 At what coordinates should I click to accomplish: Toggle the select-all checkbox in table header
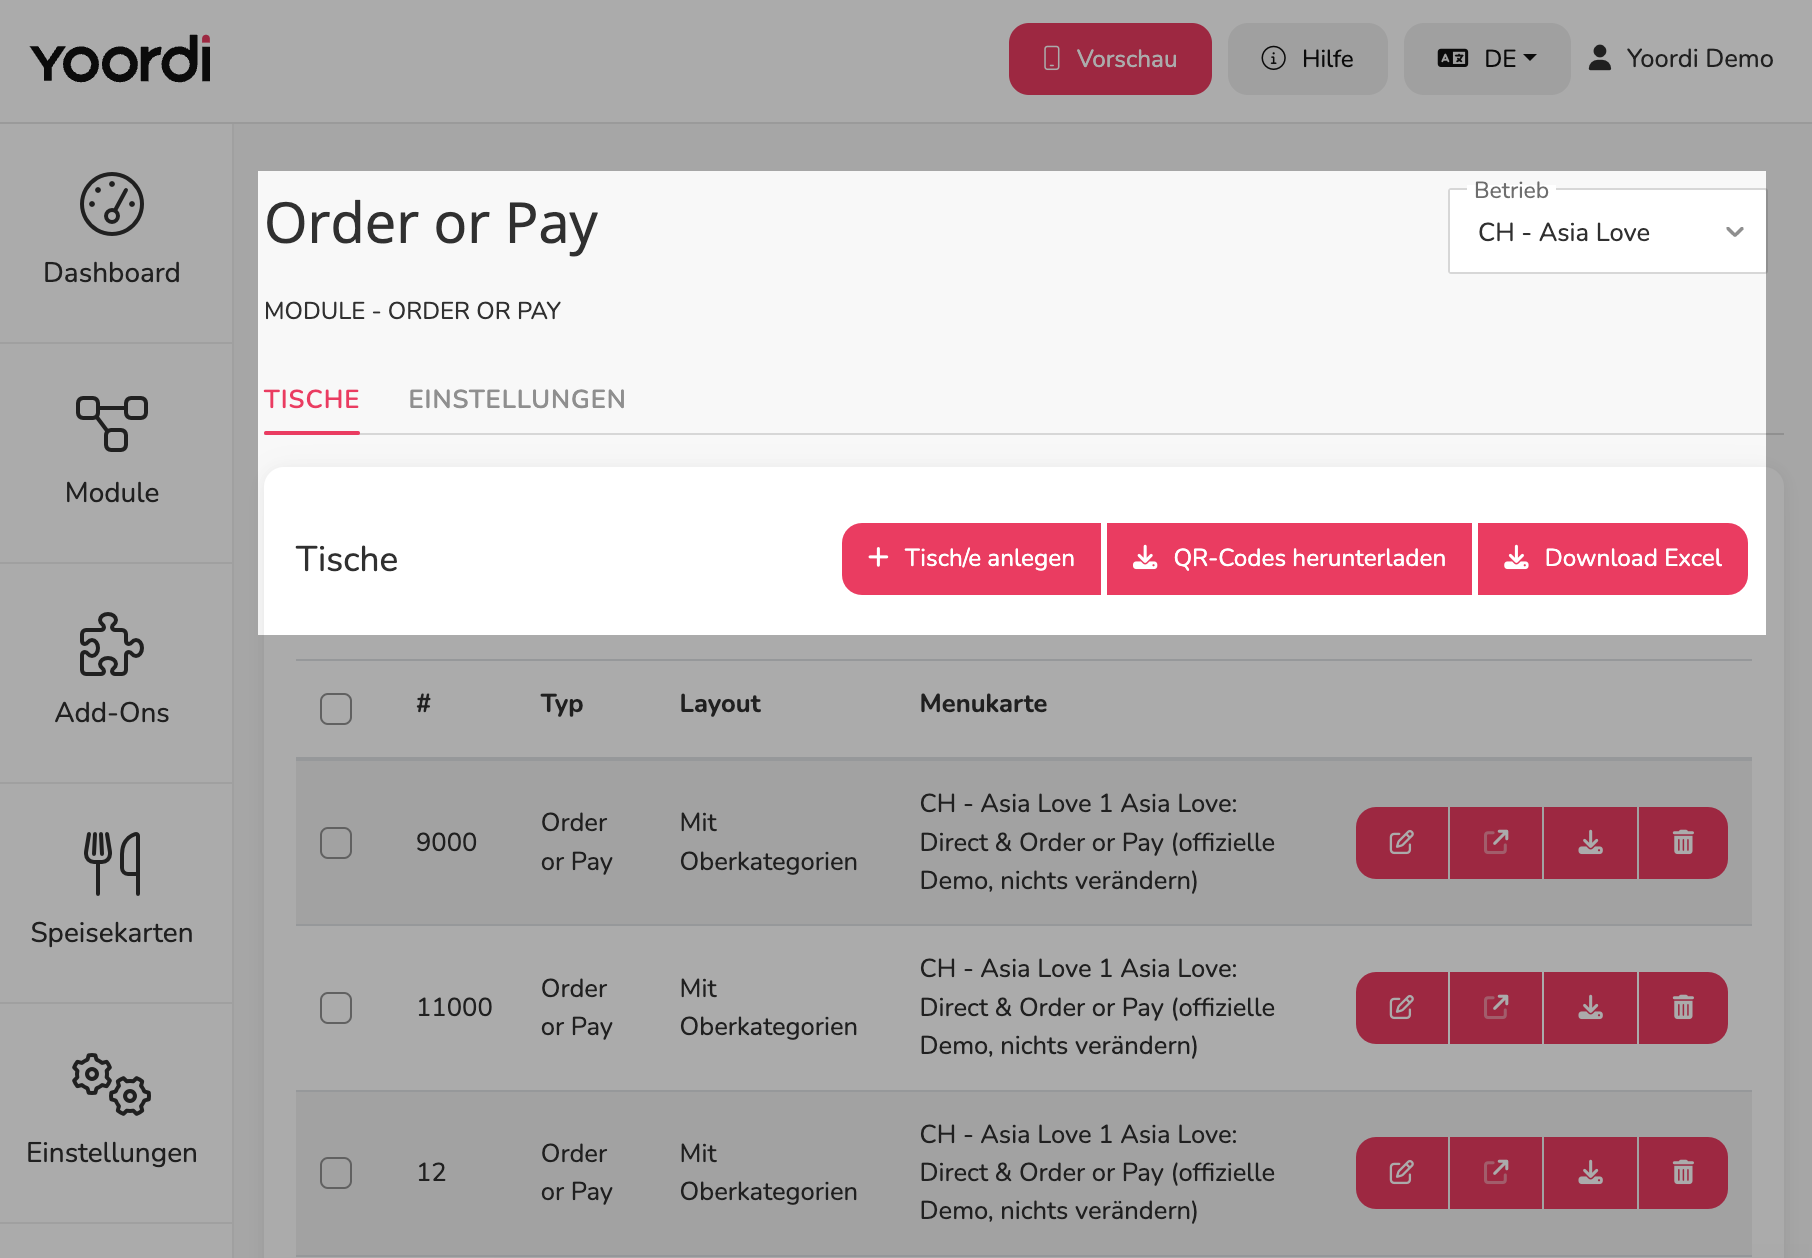[x=336, y=709]
